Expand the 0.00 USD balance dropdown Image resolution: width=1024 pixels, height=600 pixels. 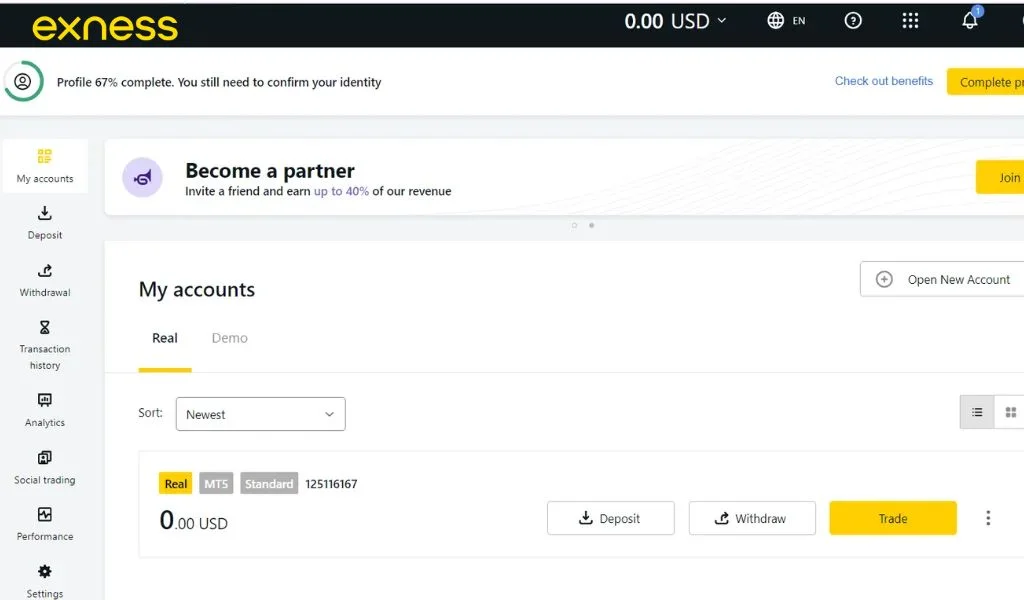[676, 21]
